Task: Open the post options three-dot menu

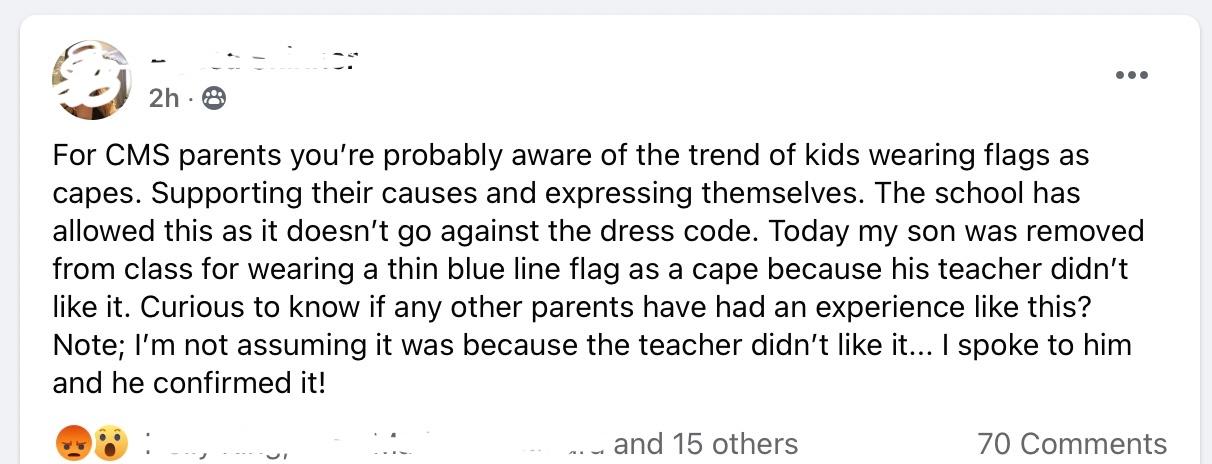Action: pyautogui.click(x=1131, y=75)
